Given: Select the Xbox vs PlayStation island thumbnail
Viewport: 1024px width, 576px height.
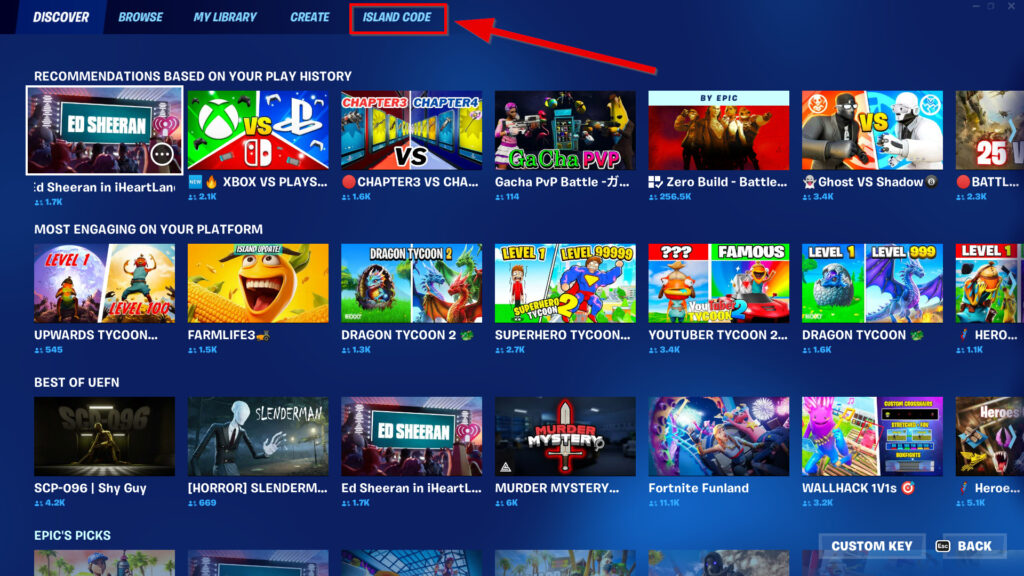Looking at the screenshot, I should pyautogui.click(x=258, y=131).
